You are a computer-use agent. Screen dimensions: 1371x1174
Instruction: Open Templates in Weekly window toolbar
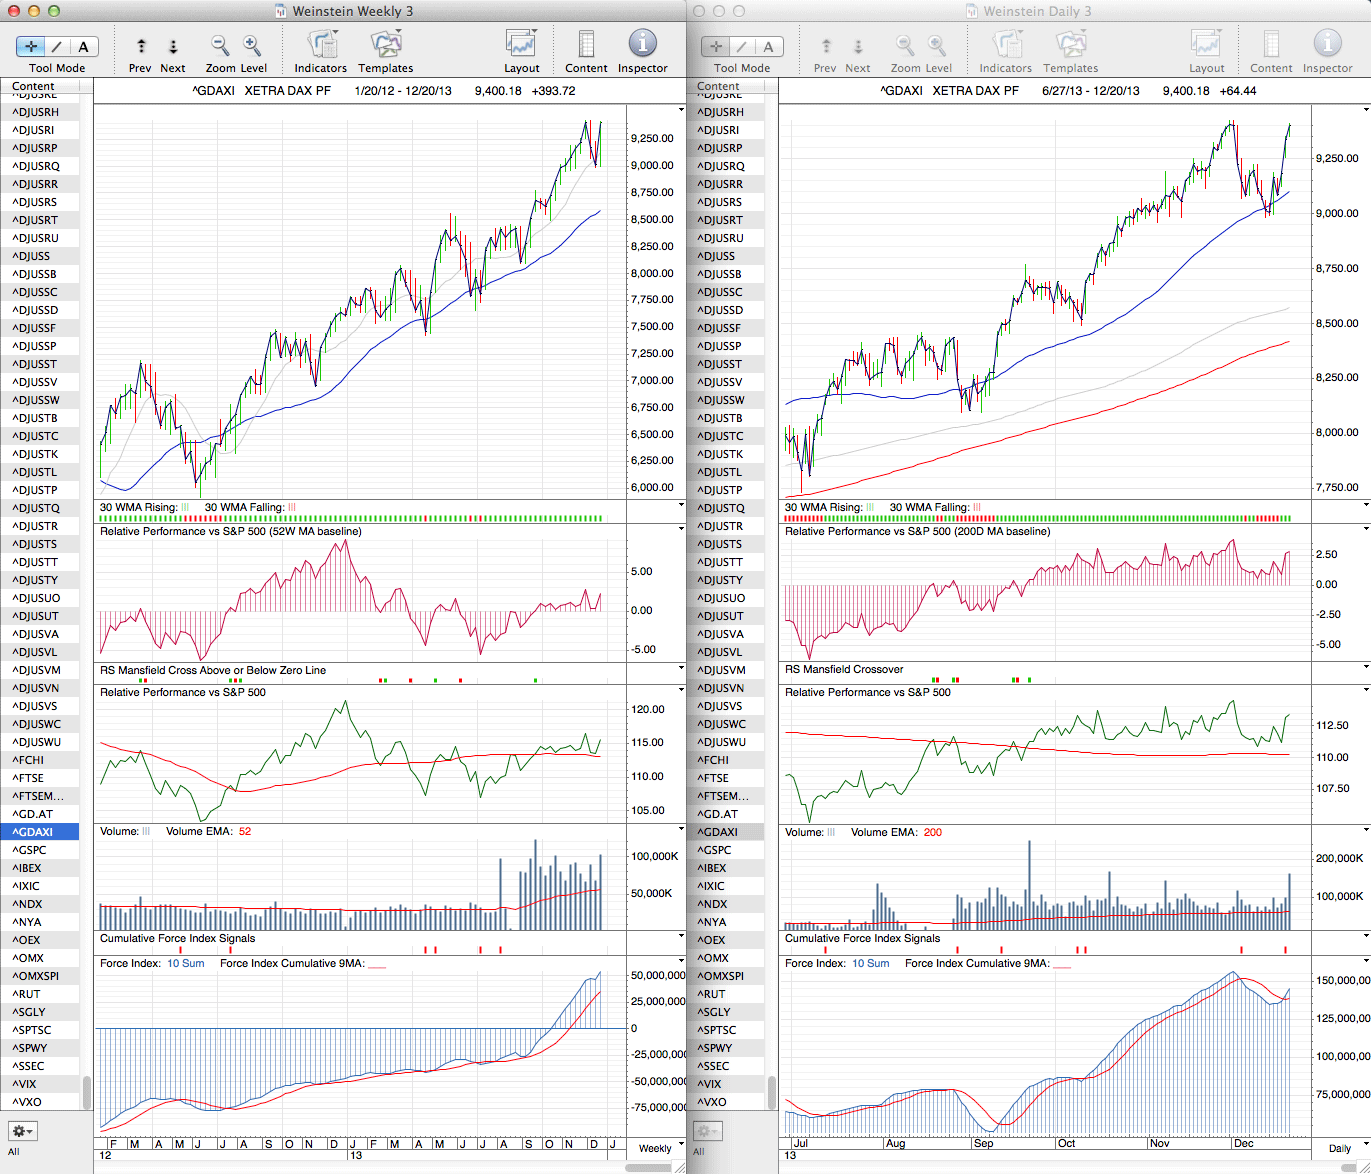385,46
